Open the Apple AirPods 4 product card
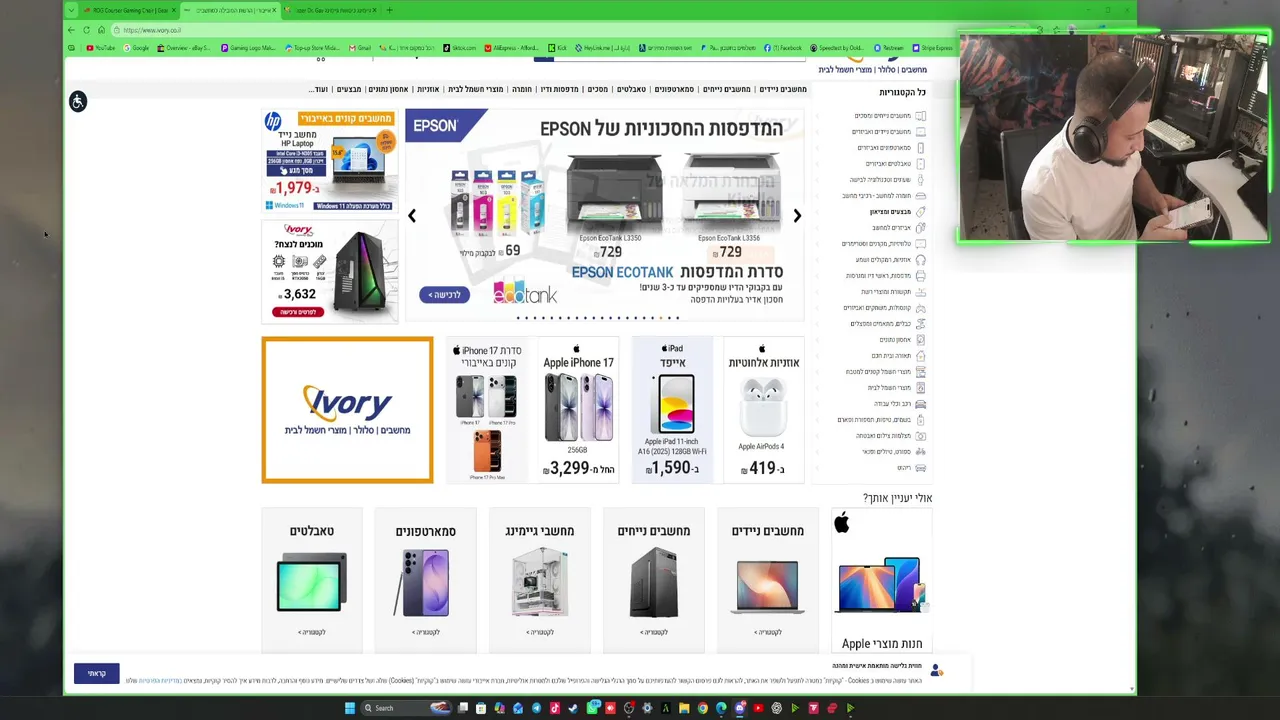1280x720 pixels. tap(763, 410)
